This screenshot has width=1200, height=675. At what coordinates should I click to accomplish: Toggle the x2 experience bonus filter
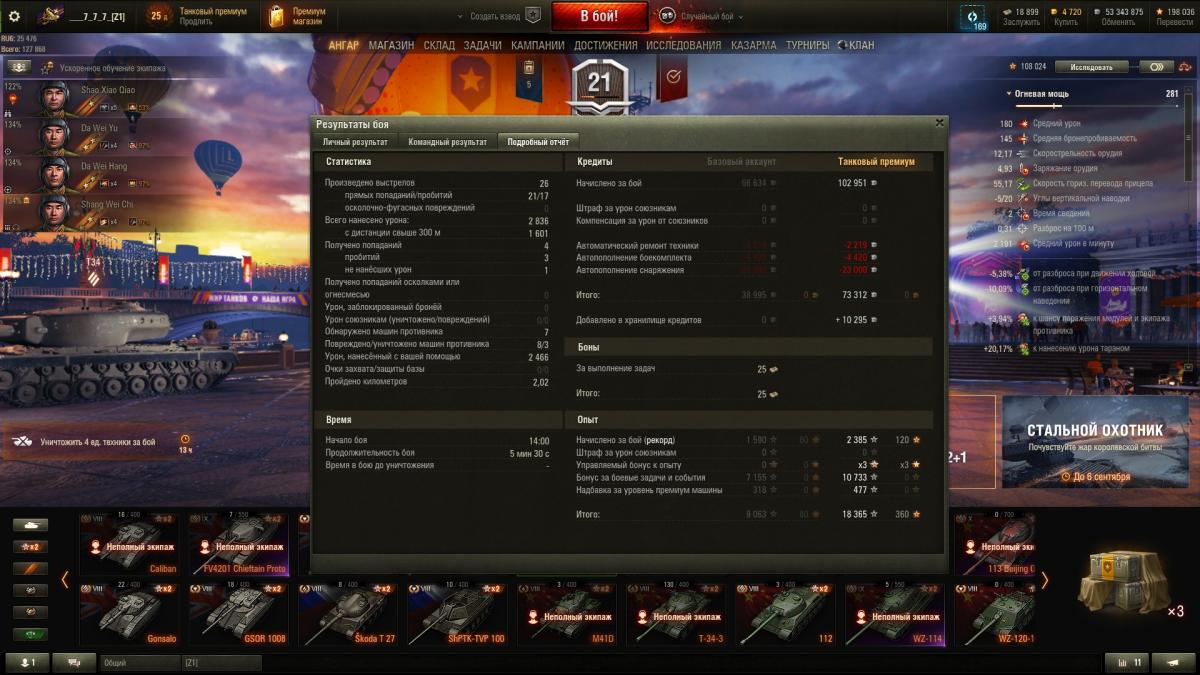tap(31, 547)
